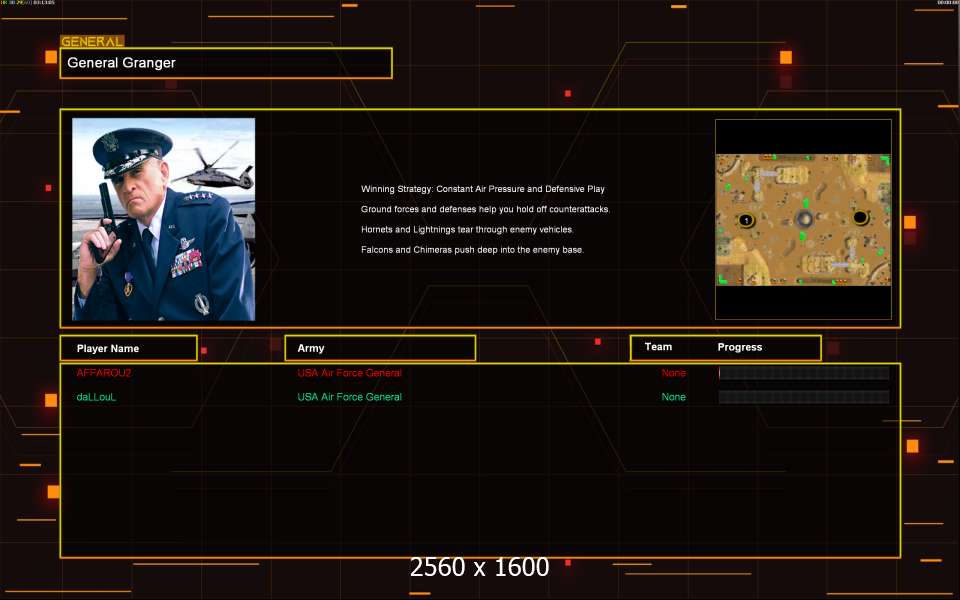Image resolution: width=960 pixels, height=600 pixels.
Task: Click the Army column header
Action: (x=380, y=348)
